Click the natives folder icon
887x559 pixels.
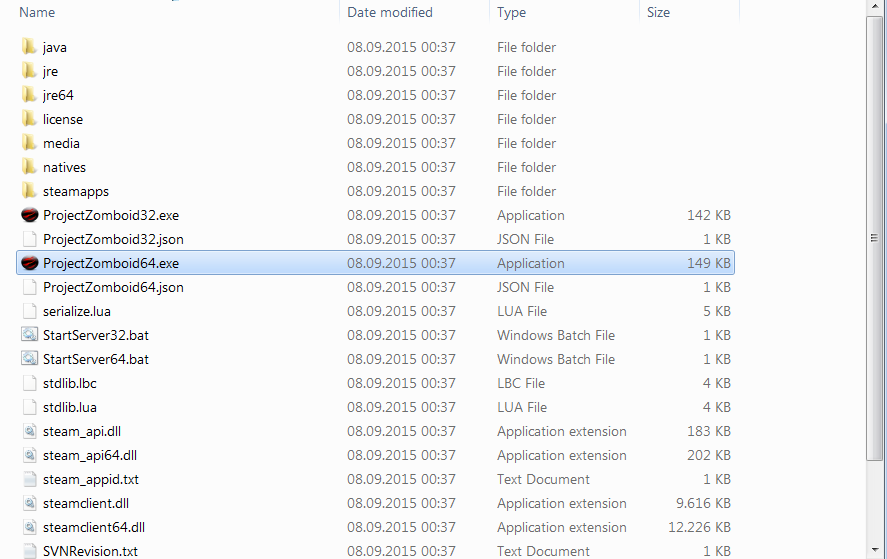coord(29,167)
